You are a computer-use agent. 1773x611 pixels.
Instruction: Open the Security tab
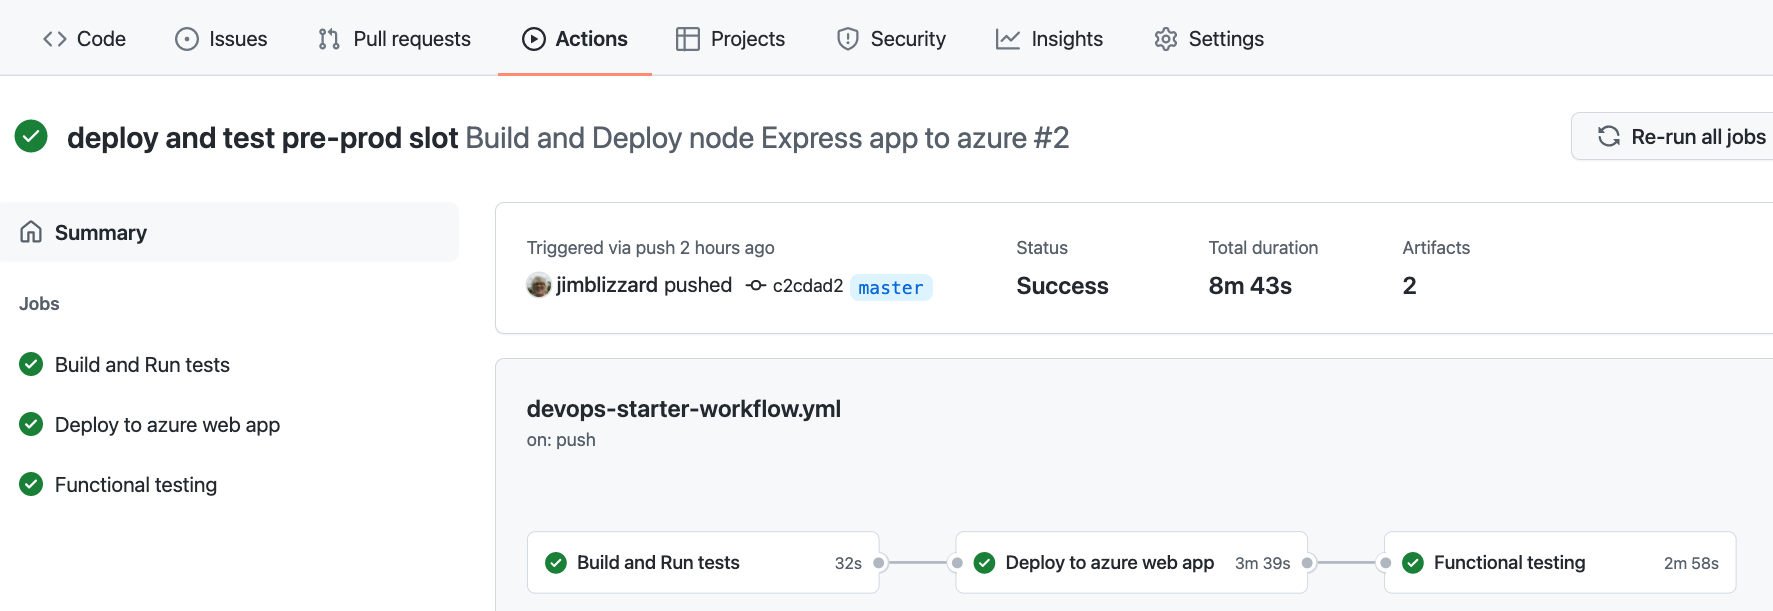click(x=891, y=39)
